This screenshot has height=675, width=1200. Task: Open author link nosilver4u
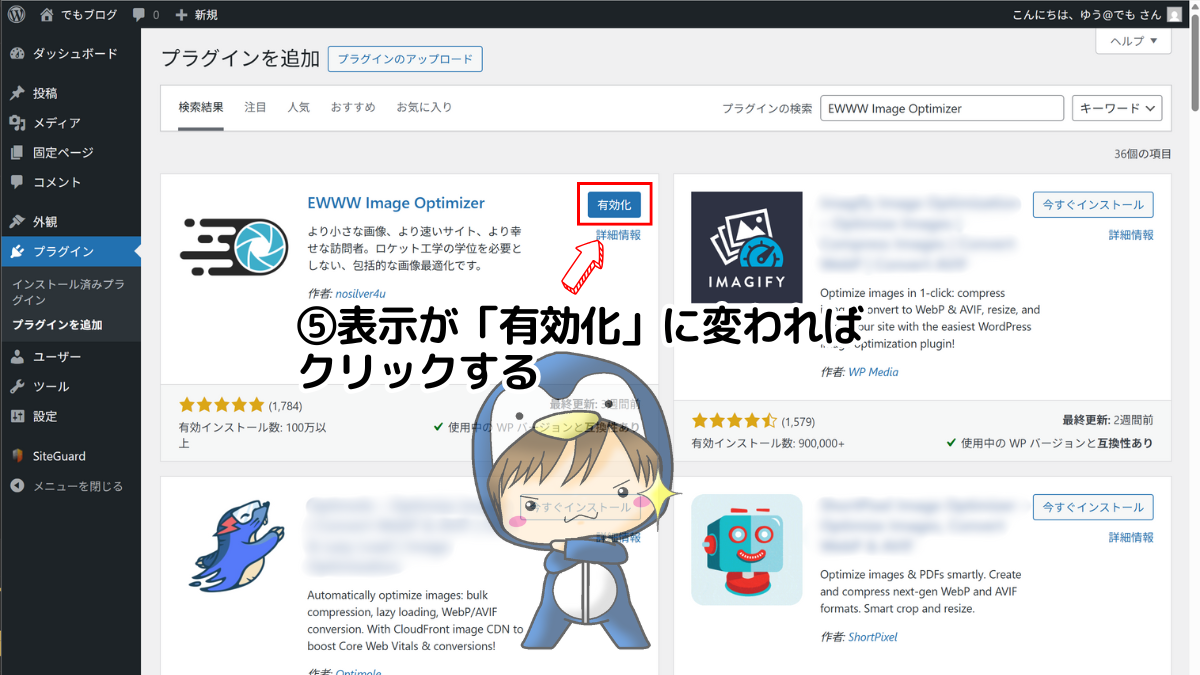[361, 294]
